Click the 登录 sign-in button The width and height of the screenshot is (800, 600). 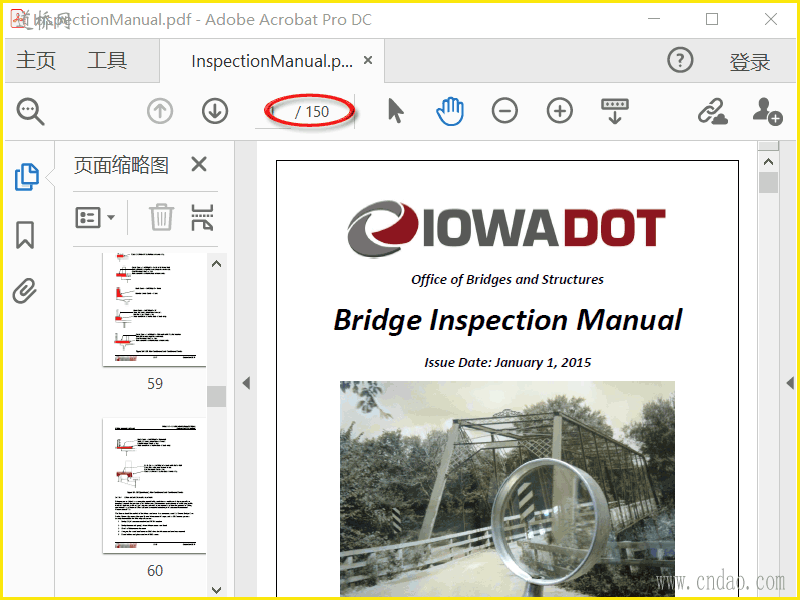point(749,62)
